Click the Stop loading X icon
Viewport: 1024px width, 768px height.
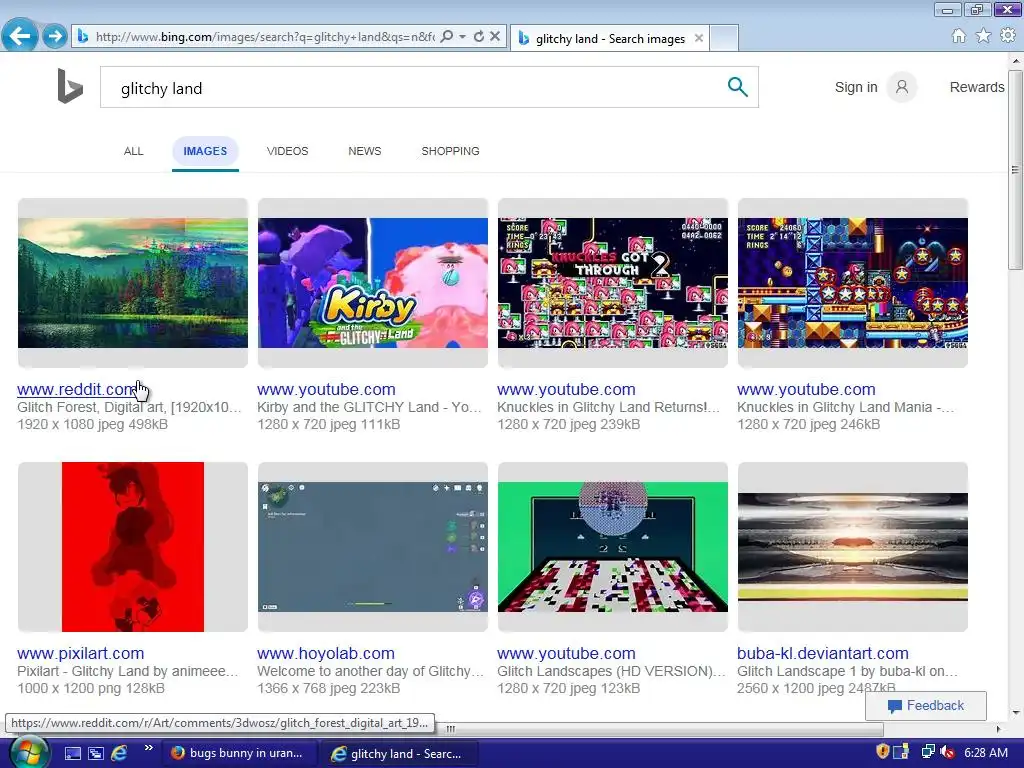tap(495, 37)
